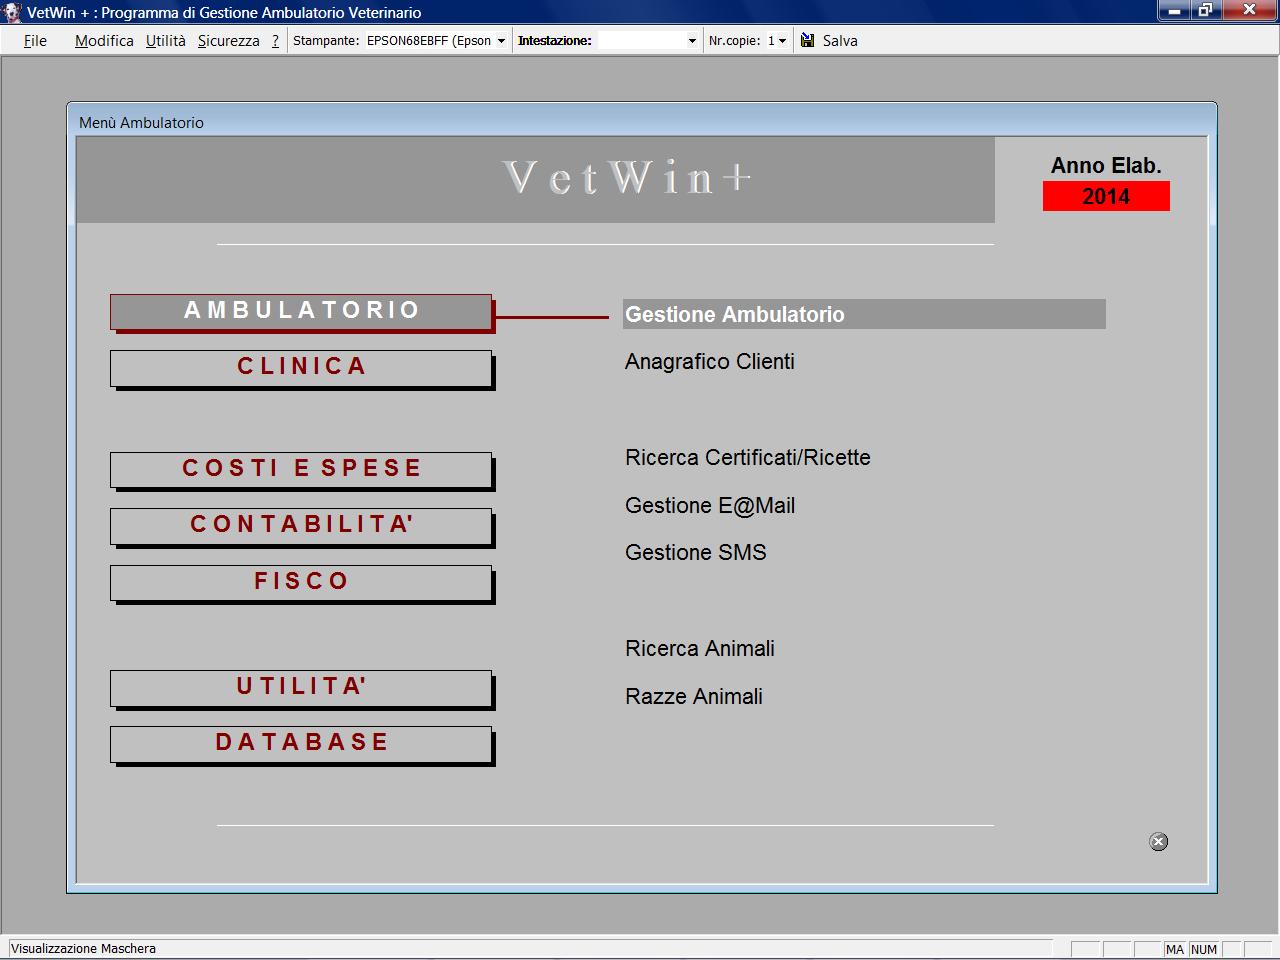
Task: Click Visualizzazione Maschera status text
Action: (83, 949)
